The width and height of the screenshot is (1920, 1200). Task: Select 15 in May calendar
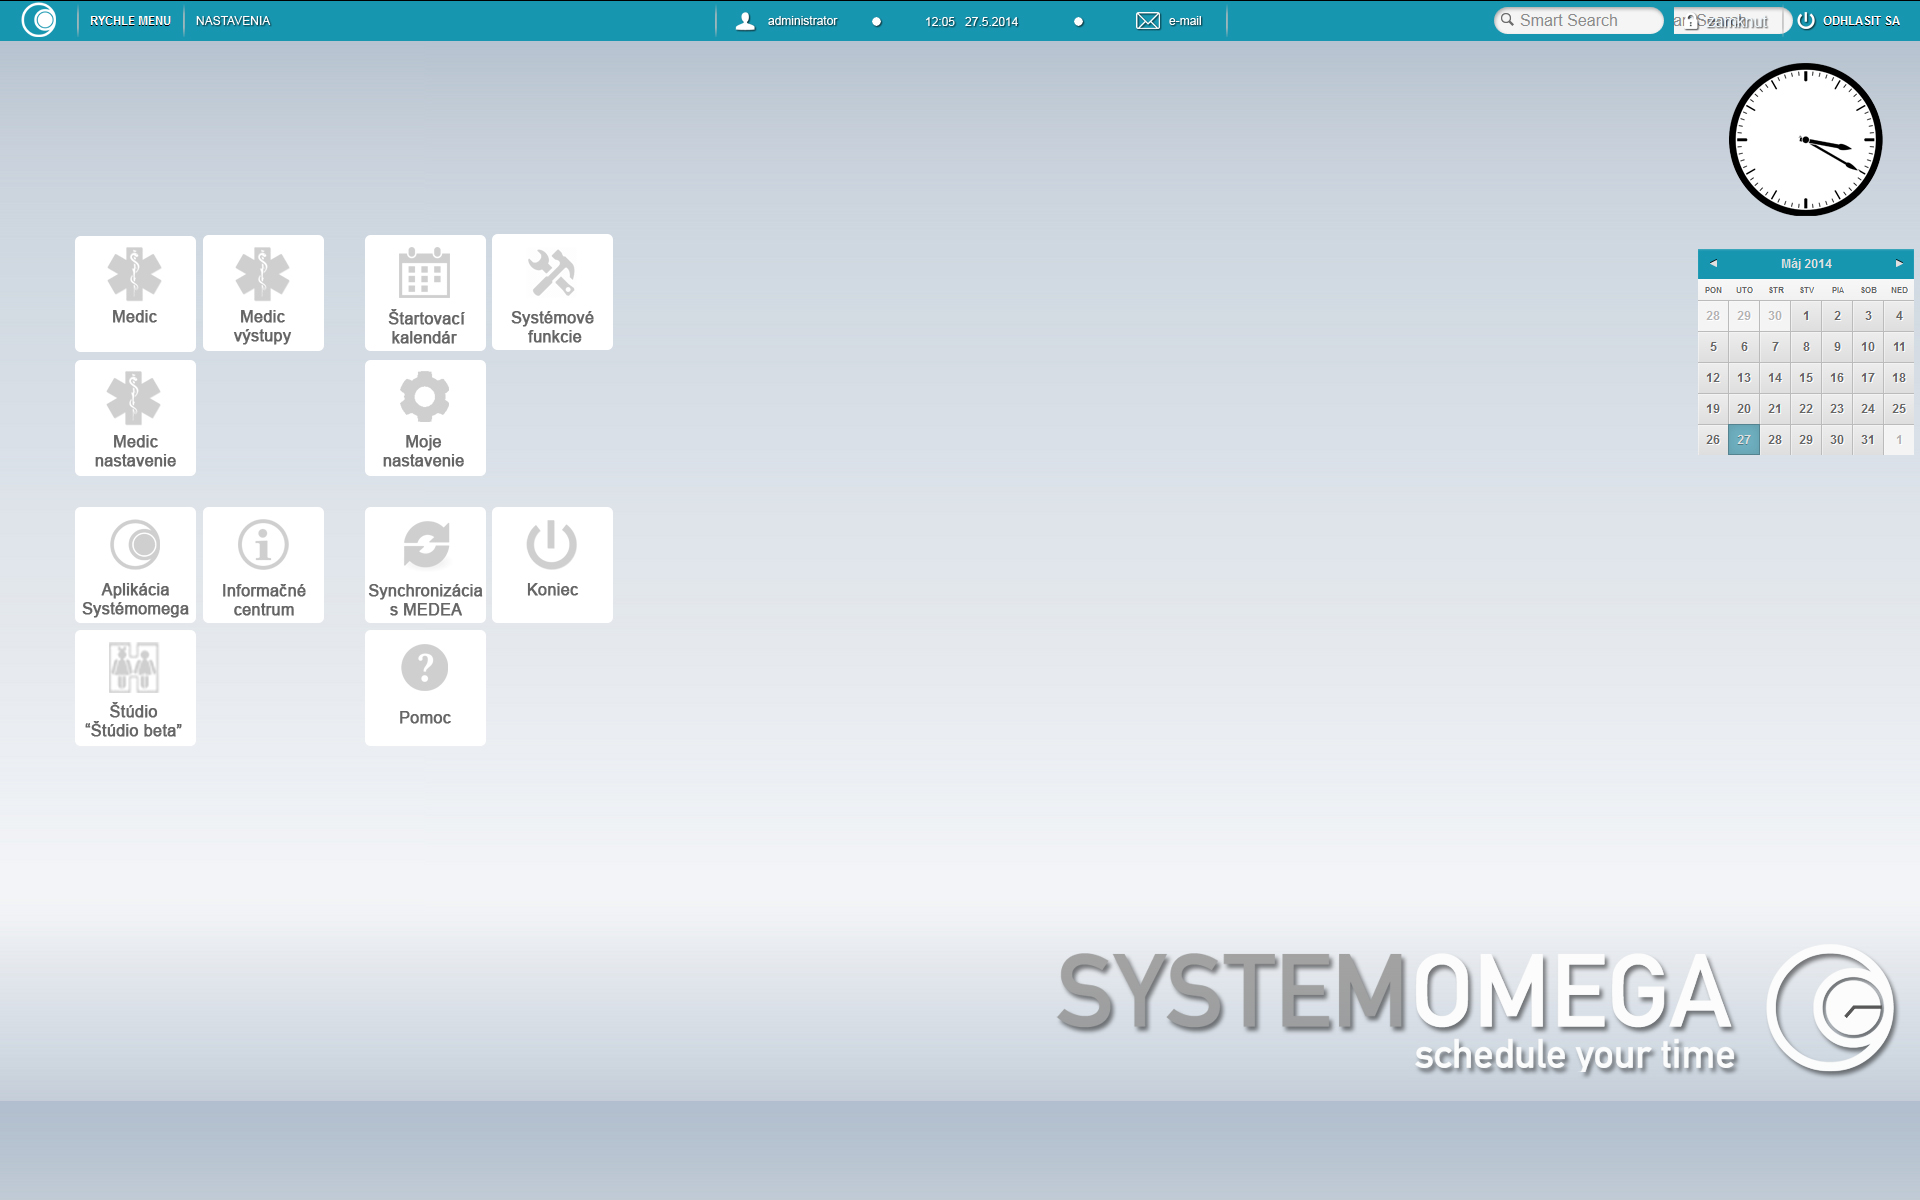click(1805, 378)
